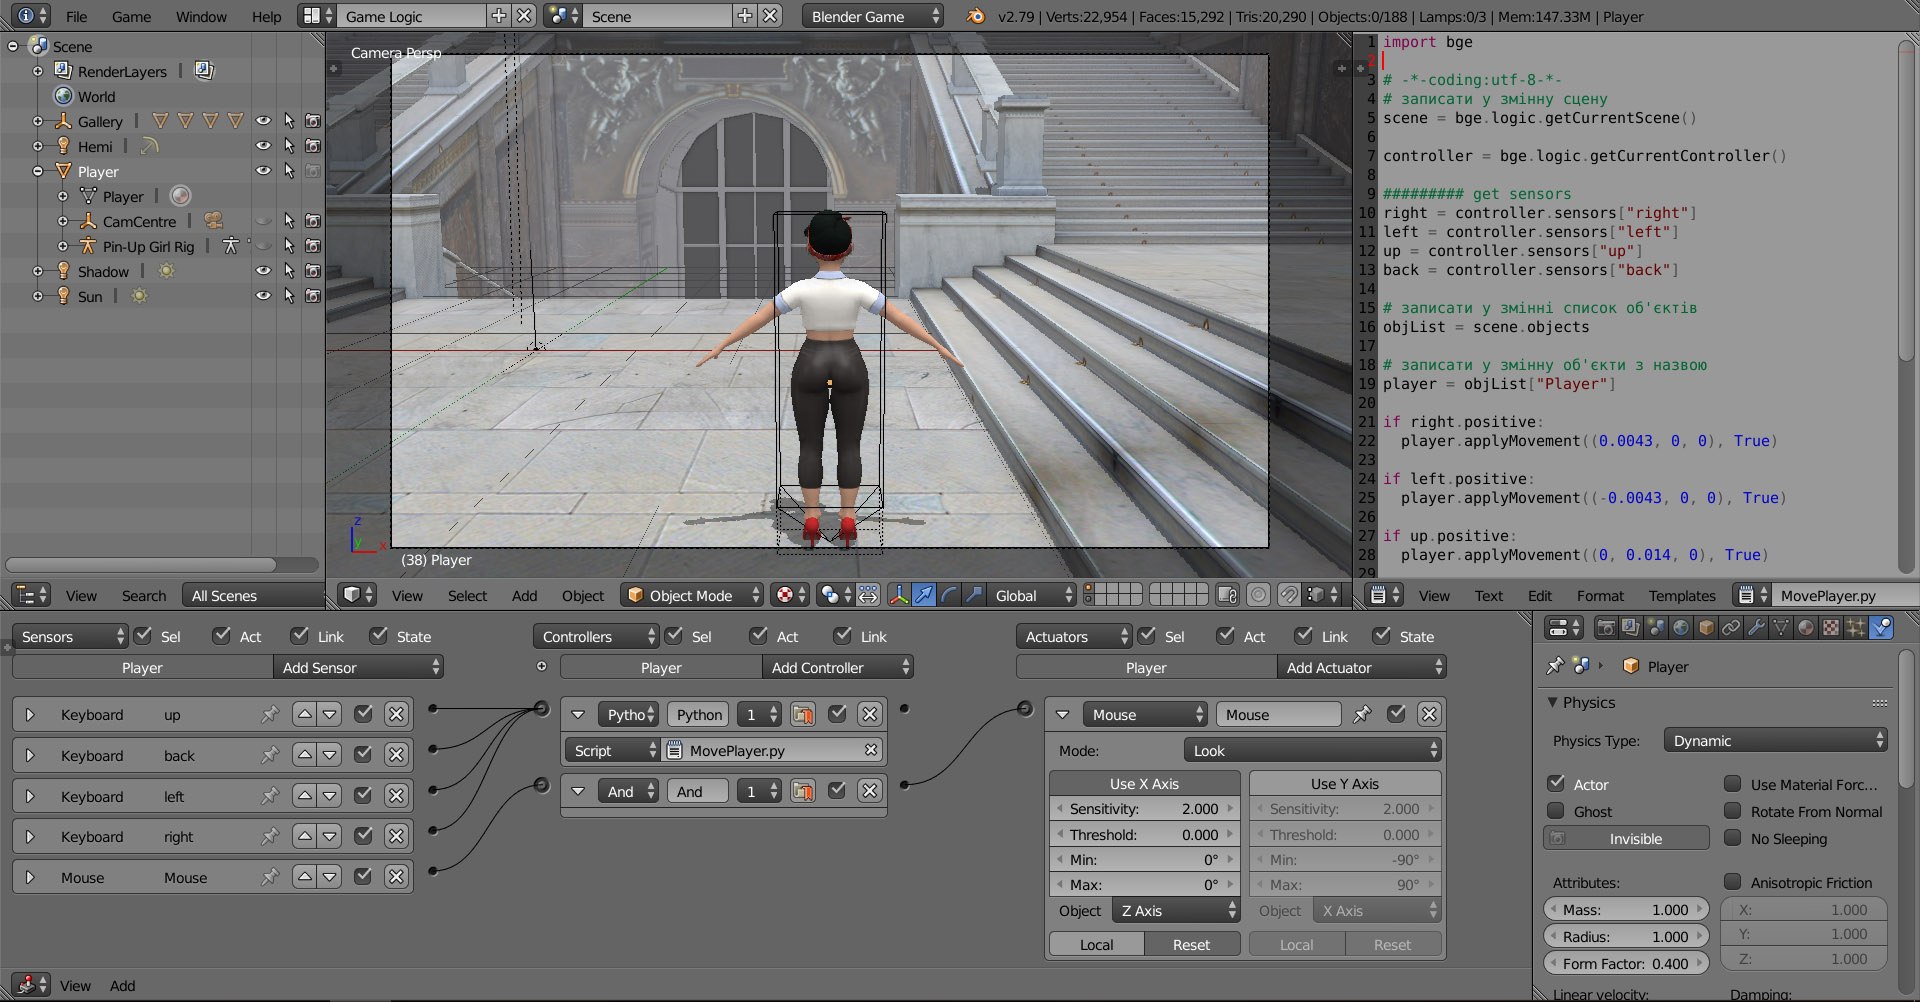Open the logic editor's editor type selector
1920x1002 pixels.
coord(30,984)
